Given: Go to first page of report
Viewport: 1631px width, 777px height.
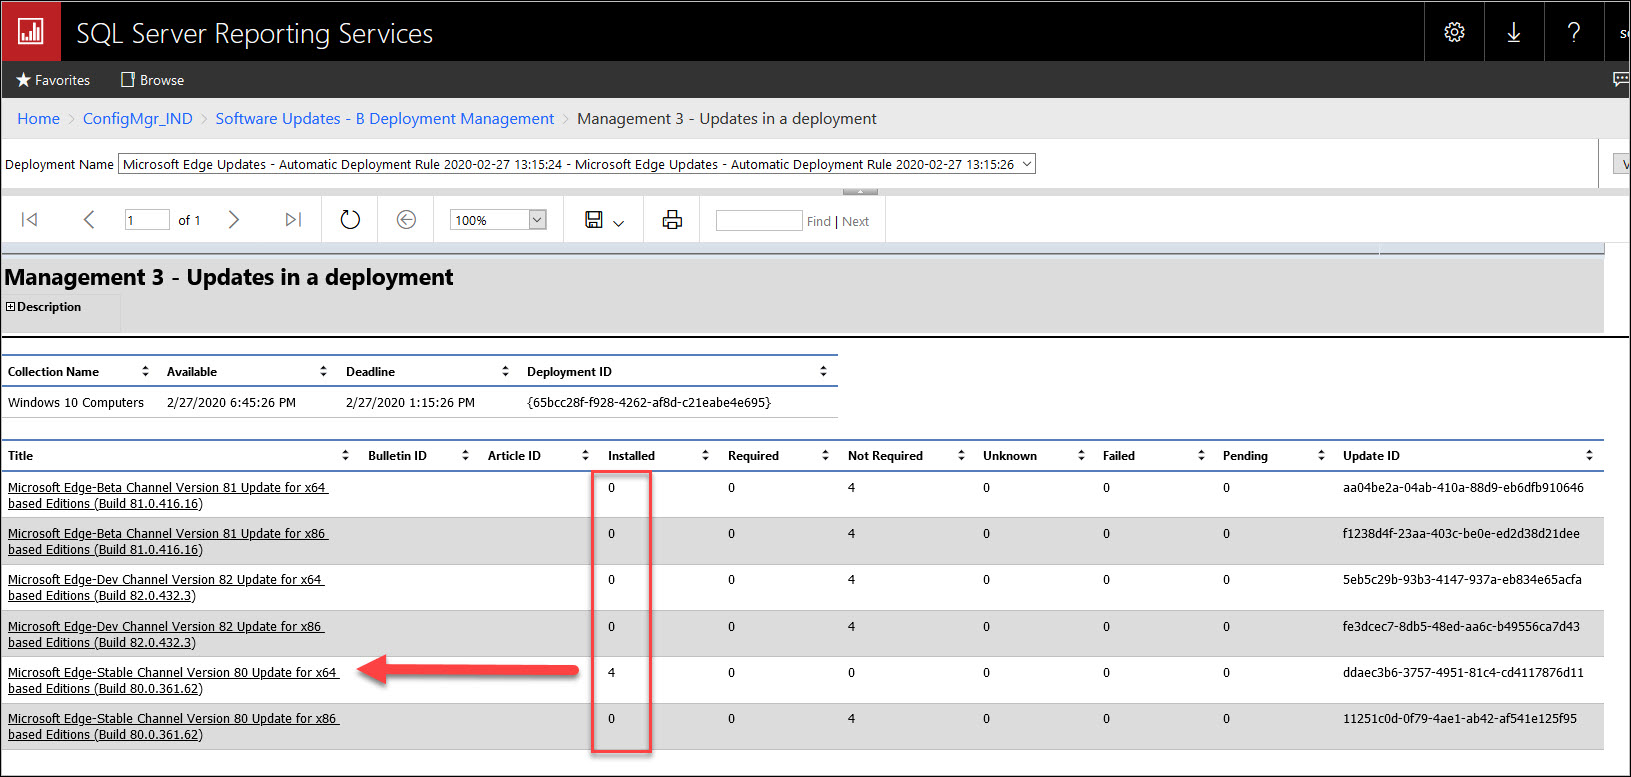Looking at the screenshot, I should (29, 220).
